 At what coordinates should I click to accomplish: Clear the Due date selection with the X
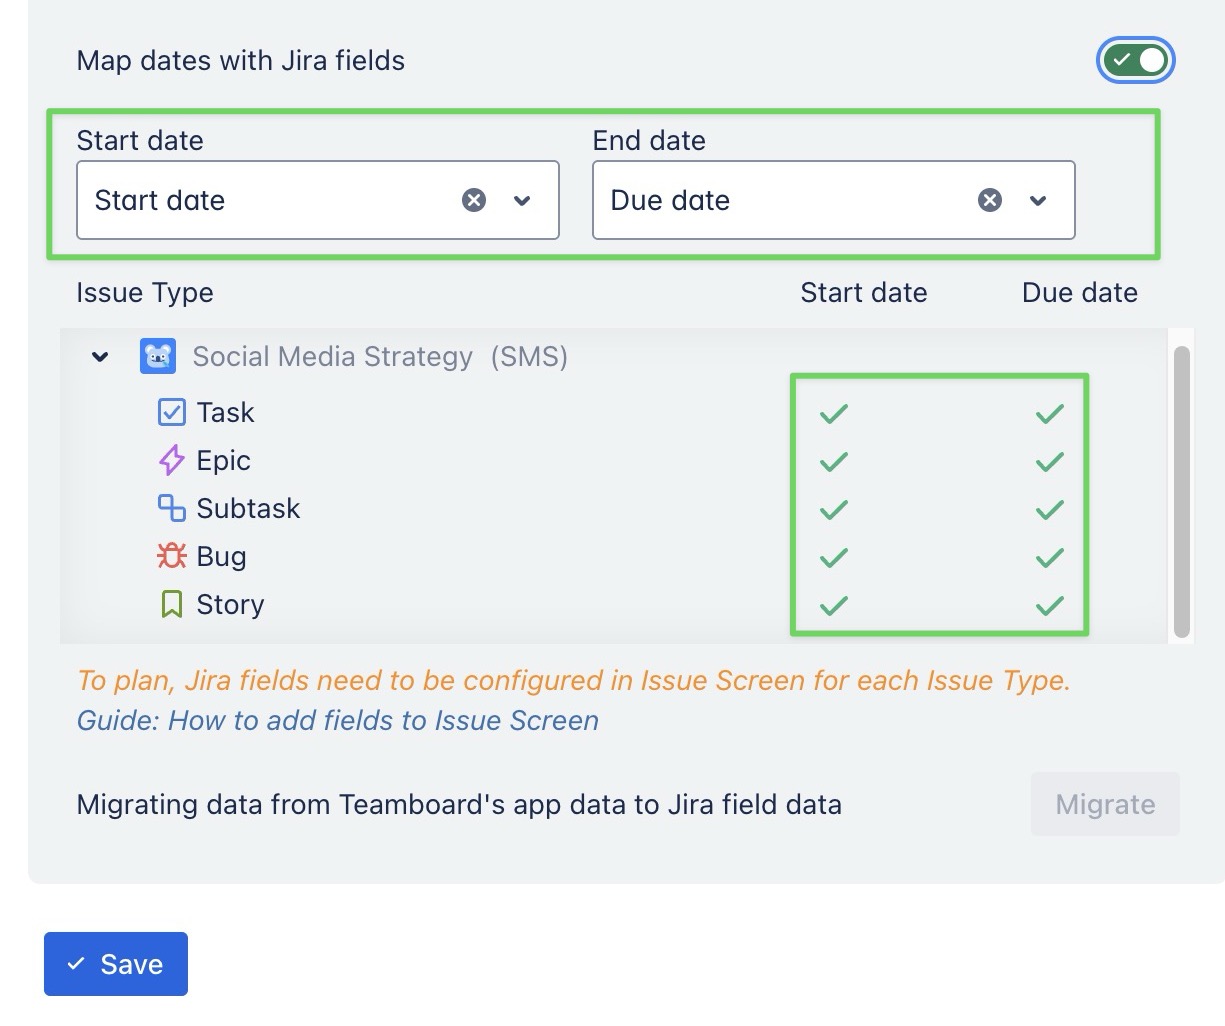coord(990,200)
